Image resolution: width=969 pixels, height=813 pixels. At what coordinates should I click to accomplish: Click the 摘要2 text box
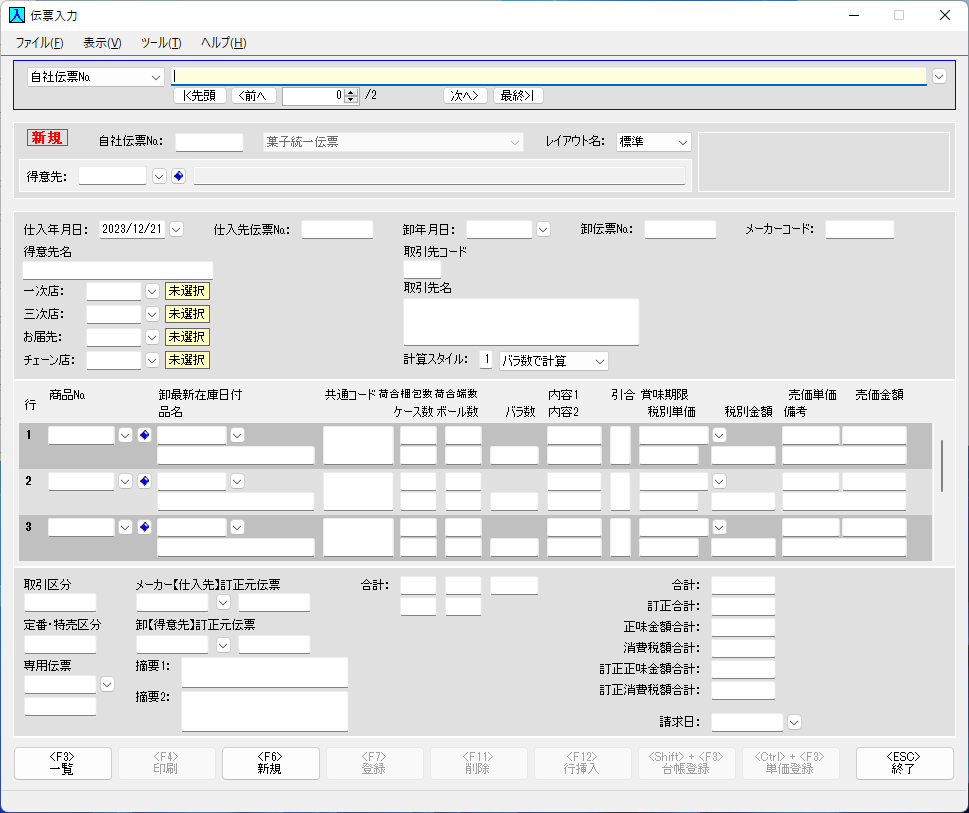point(264,711)
